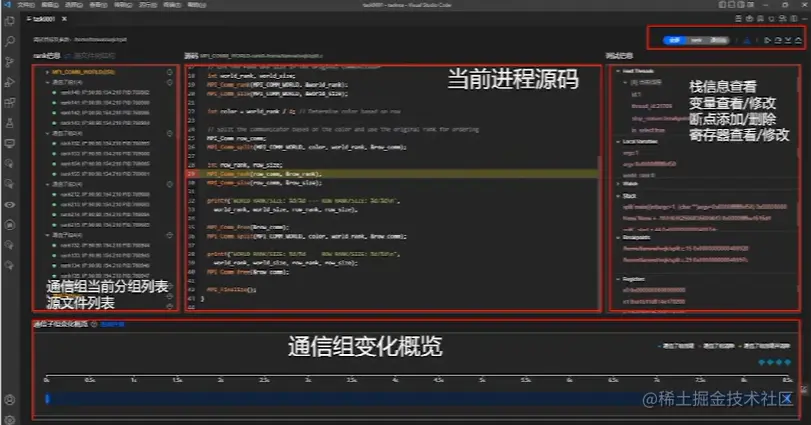Open the Explorer view in activity bar
This screenshot has height=425, width=811.
tap(9, 21)
